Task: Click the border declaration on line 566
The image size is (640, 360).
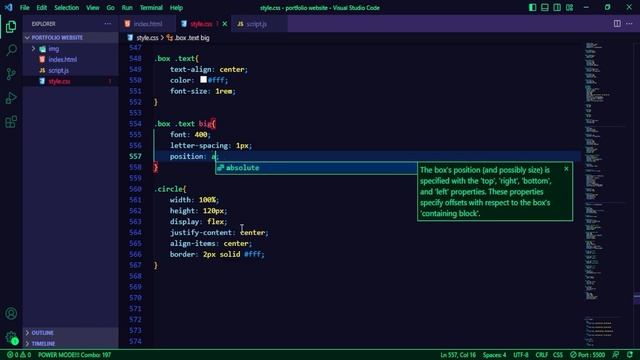Action: [x=217, y=254]
